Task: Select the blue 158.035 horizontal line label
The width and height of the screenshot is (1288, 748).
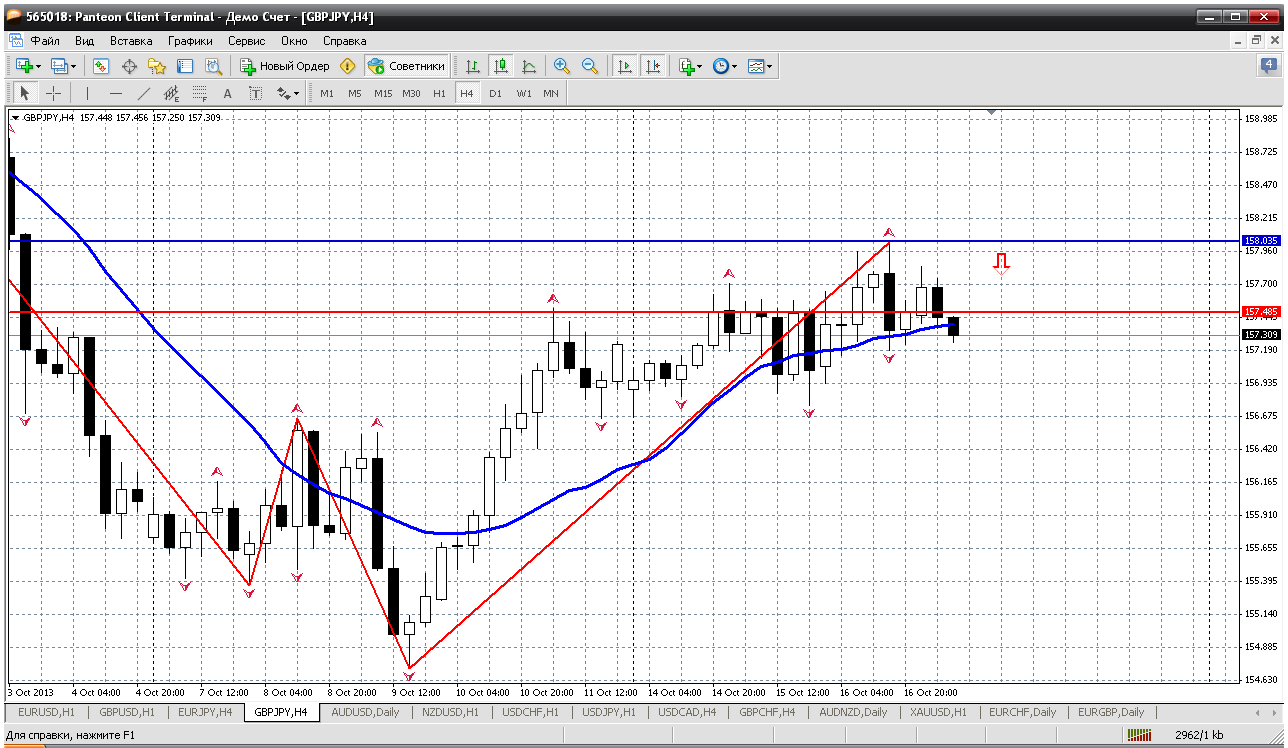Action: (x=1260, y=240)
